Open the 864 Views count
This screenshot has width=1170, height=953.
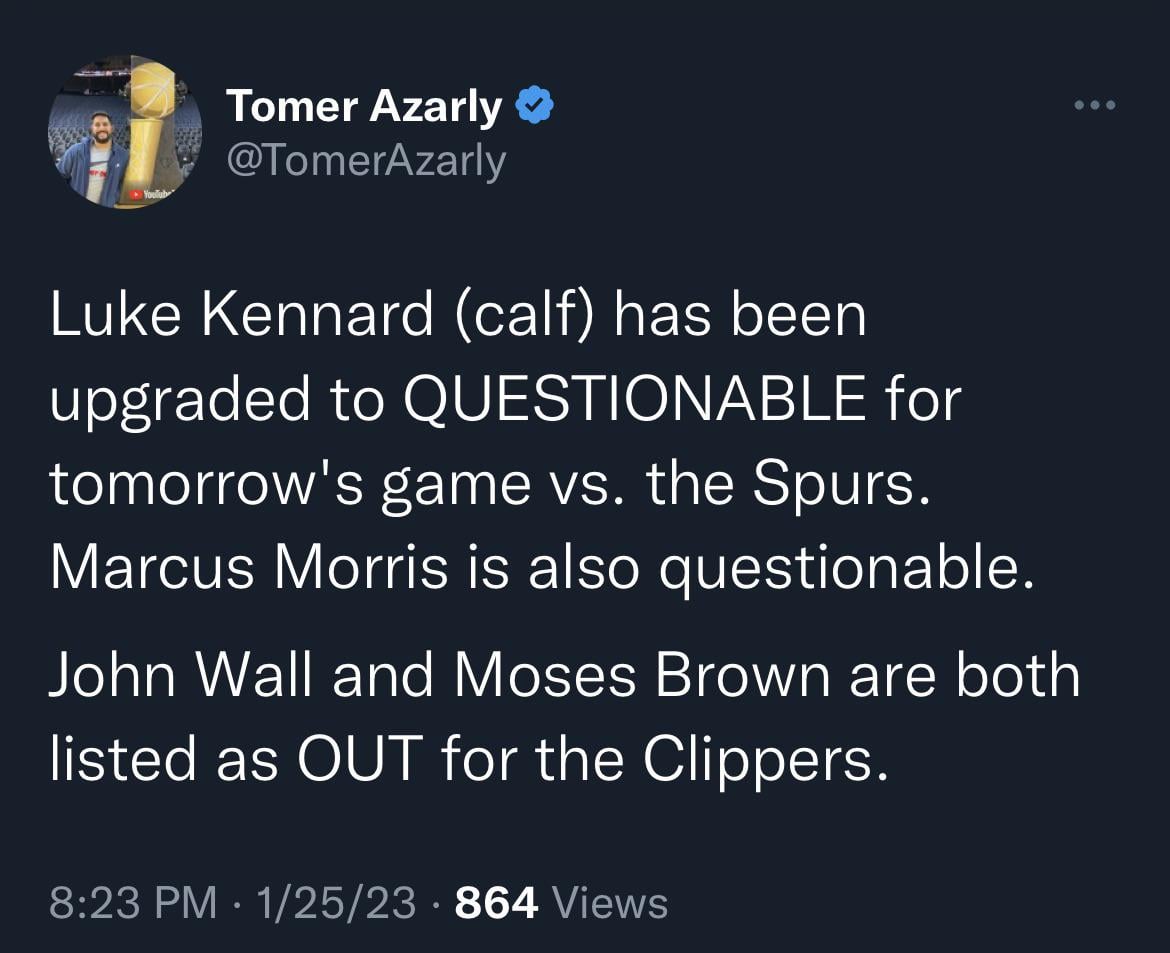(x=560, y=902)
